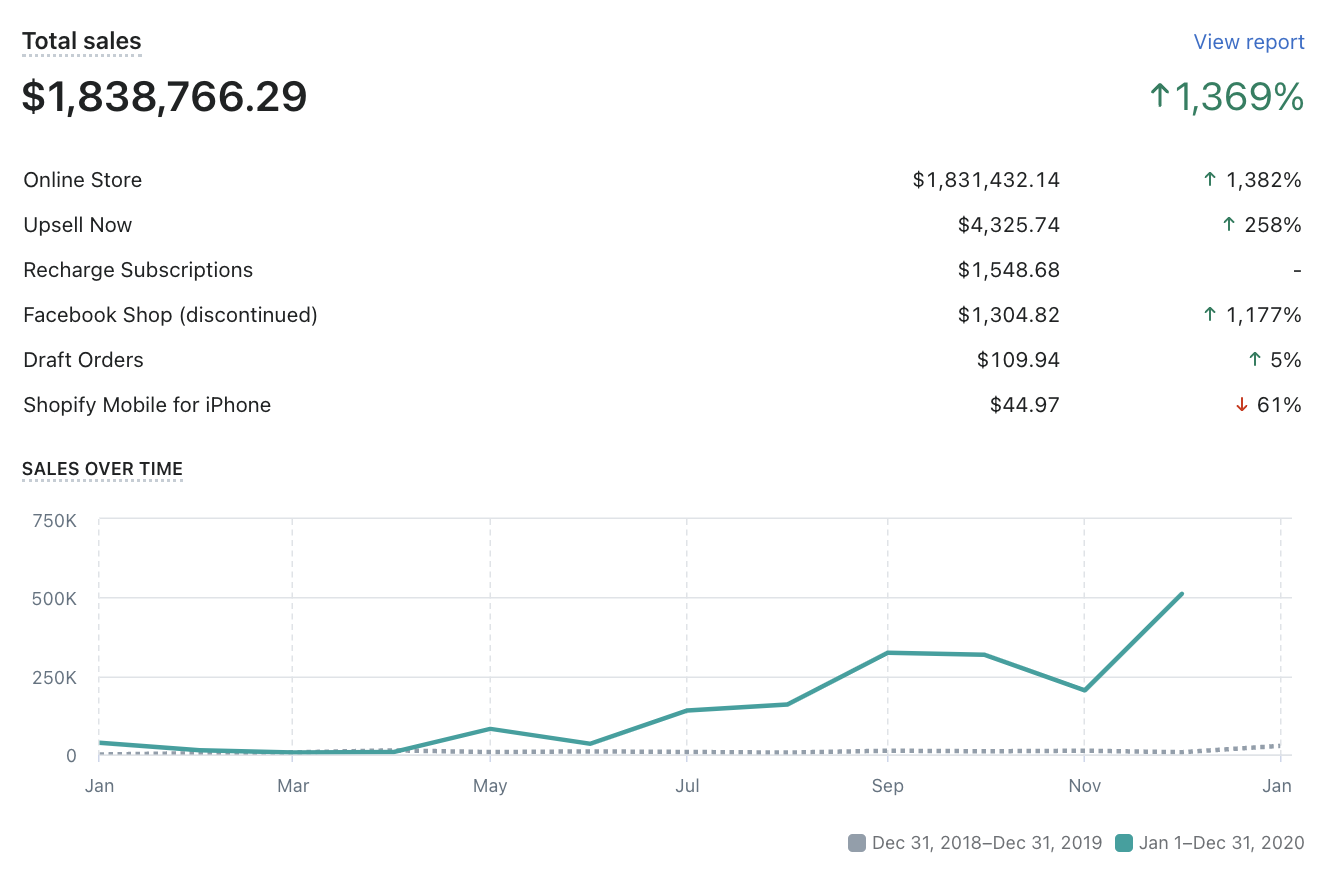Click the Draft Orders row label
This screenshot has height=880, width=1326.
click(x=83, y=360)
